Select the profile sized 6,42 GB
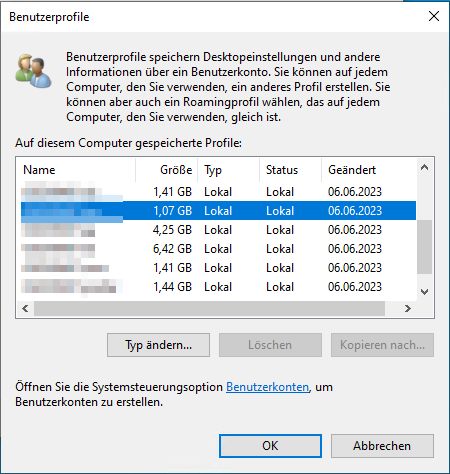This screenshot has height=474, width=450. 218,249
